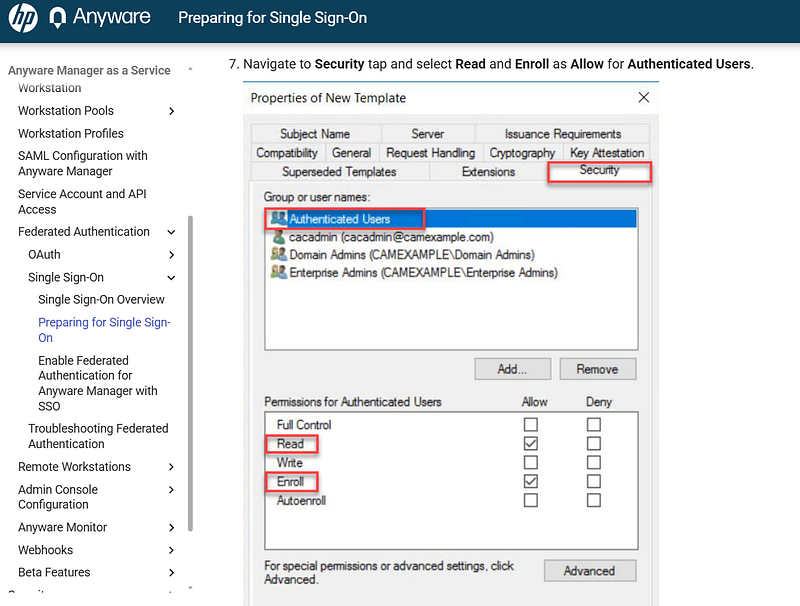Click the HP logo in header
Image resolution: width=800 pixels, height=606 pixels.
pyautogui.click(x=23, y=17)
